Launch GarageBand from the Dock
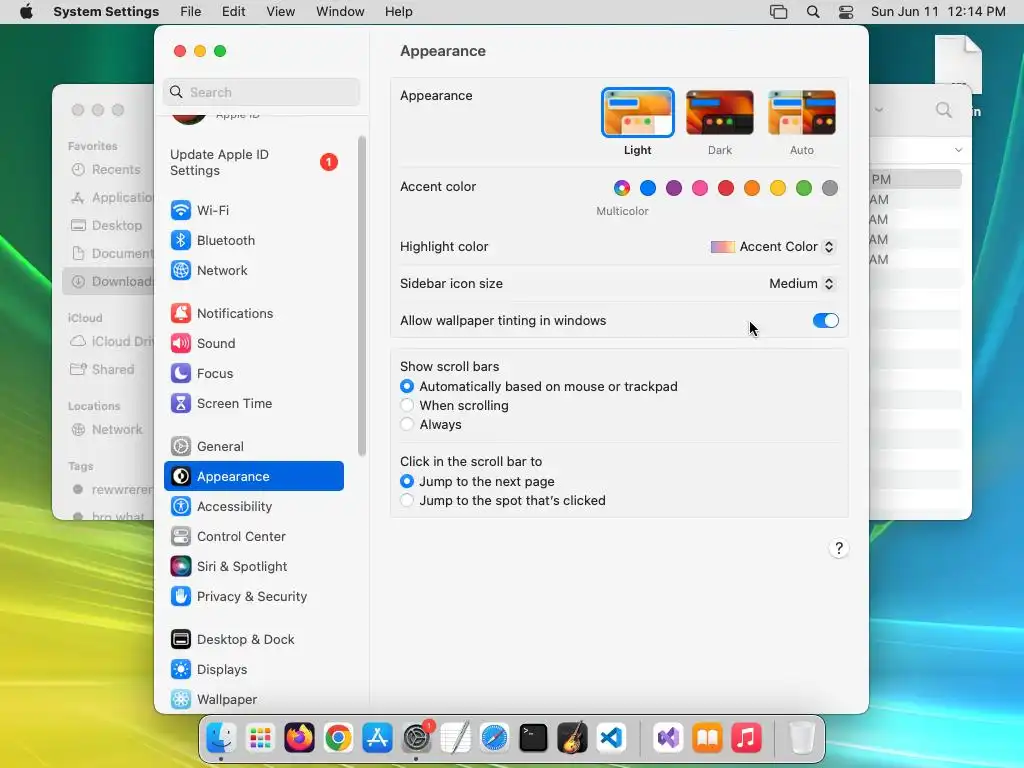 coord(573,739)
